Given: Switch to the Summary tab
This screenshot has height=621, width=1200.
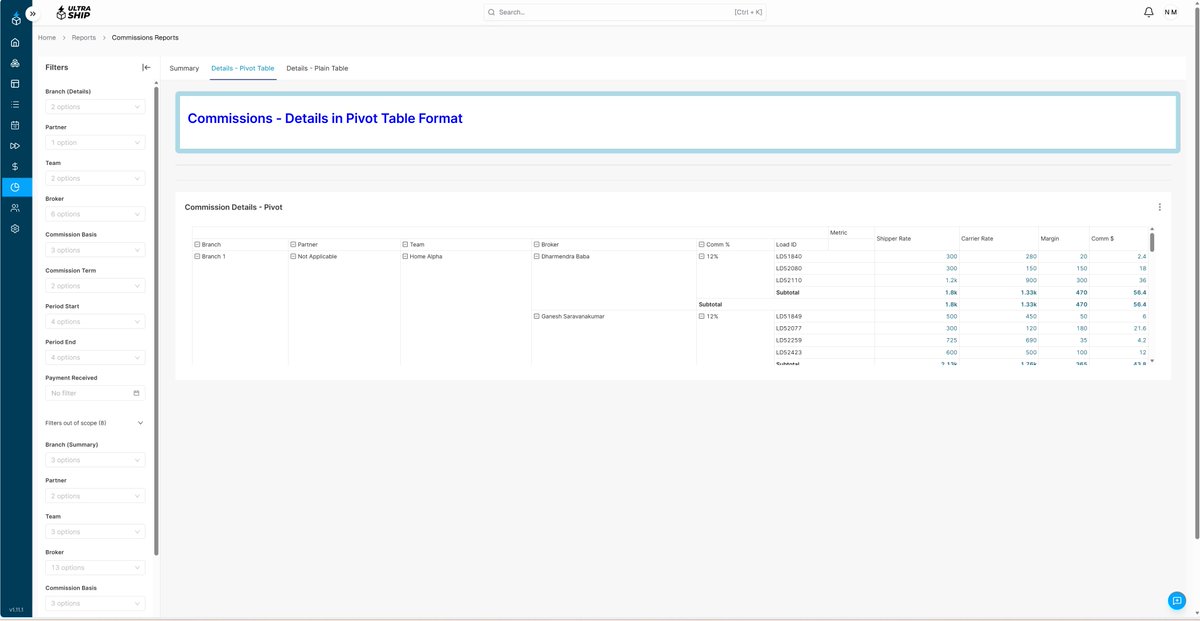Looking at the screenshot, I should 184,68.
